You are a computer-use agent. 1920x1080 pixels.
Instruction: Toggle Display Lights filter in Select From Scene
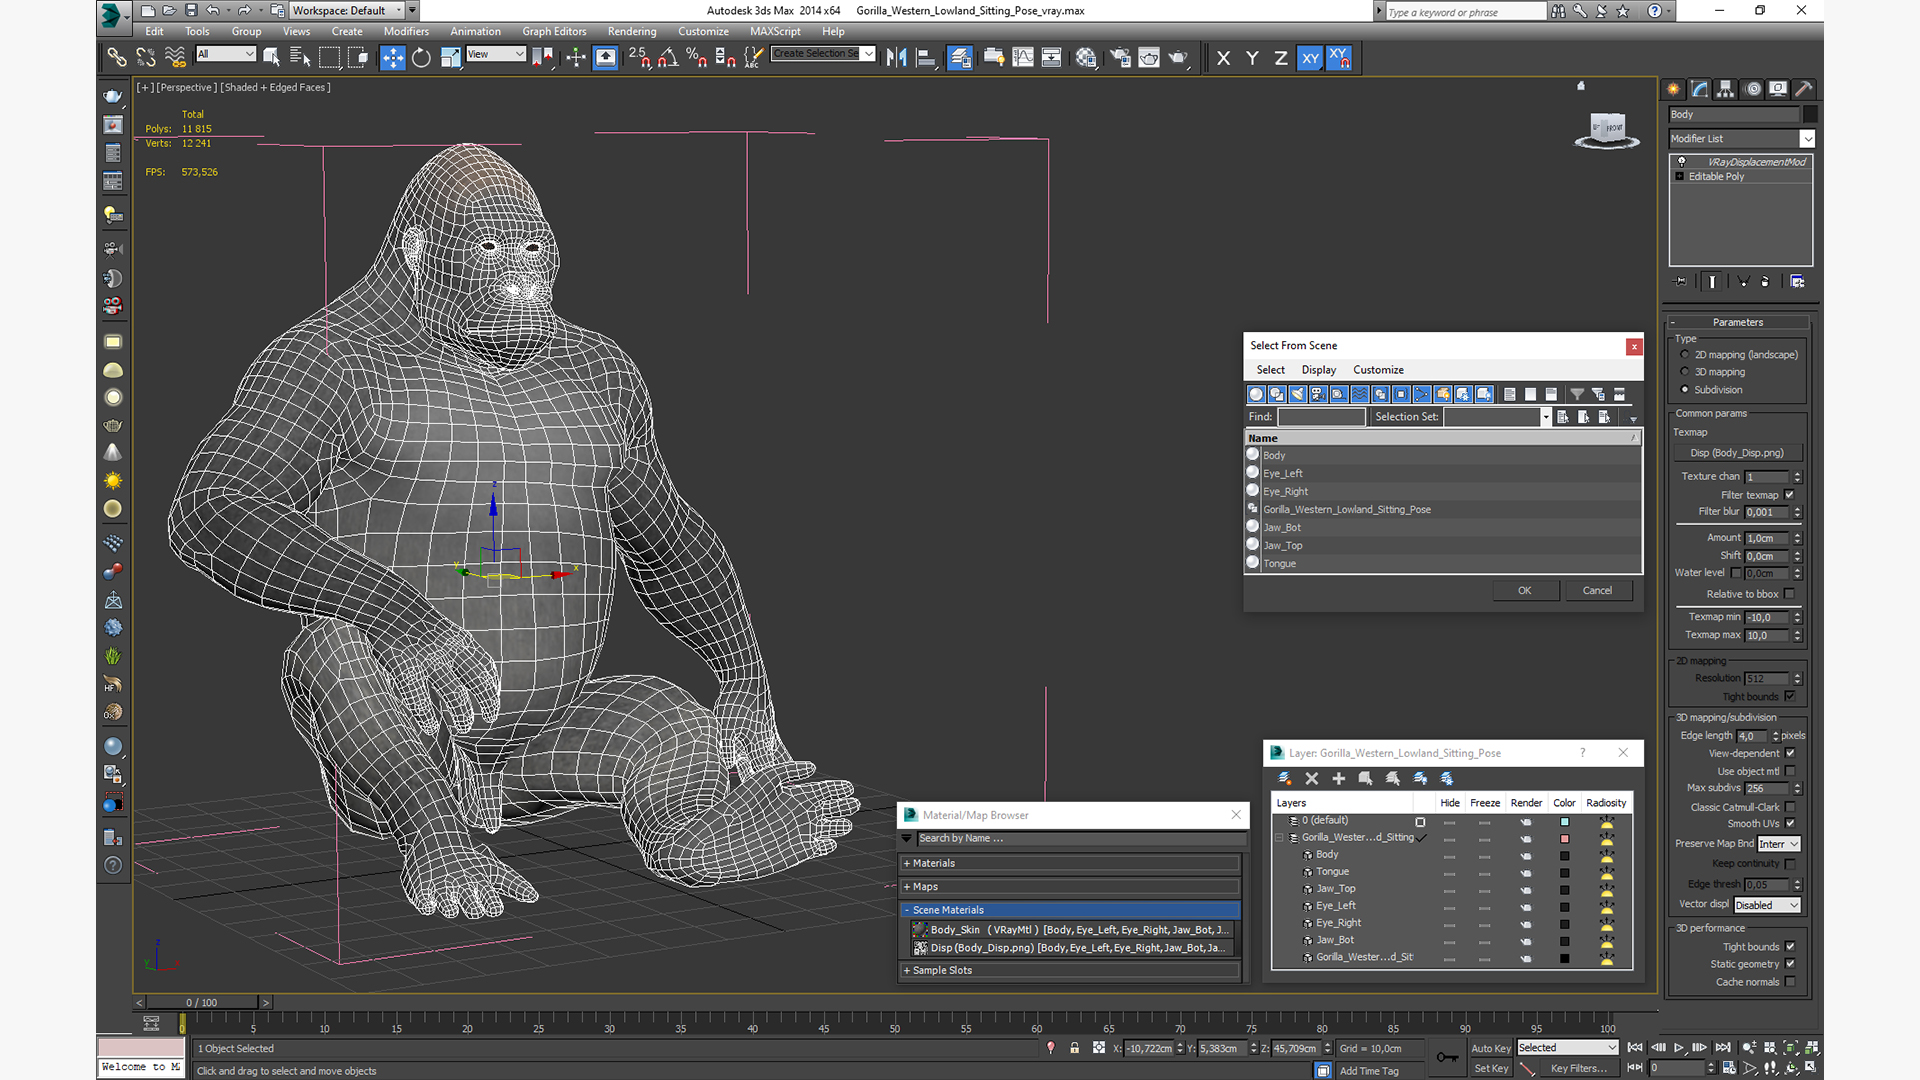coord(1298,394)
